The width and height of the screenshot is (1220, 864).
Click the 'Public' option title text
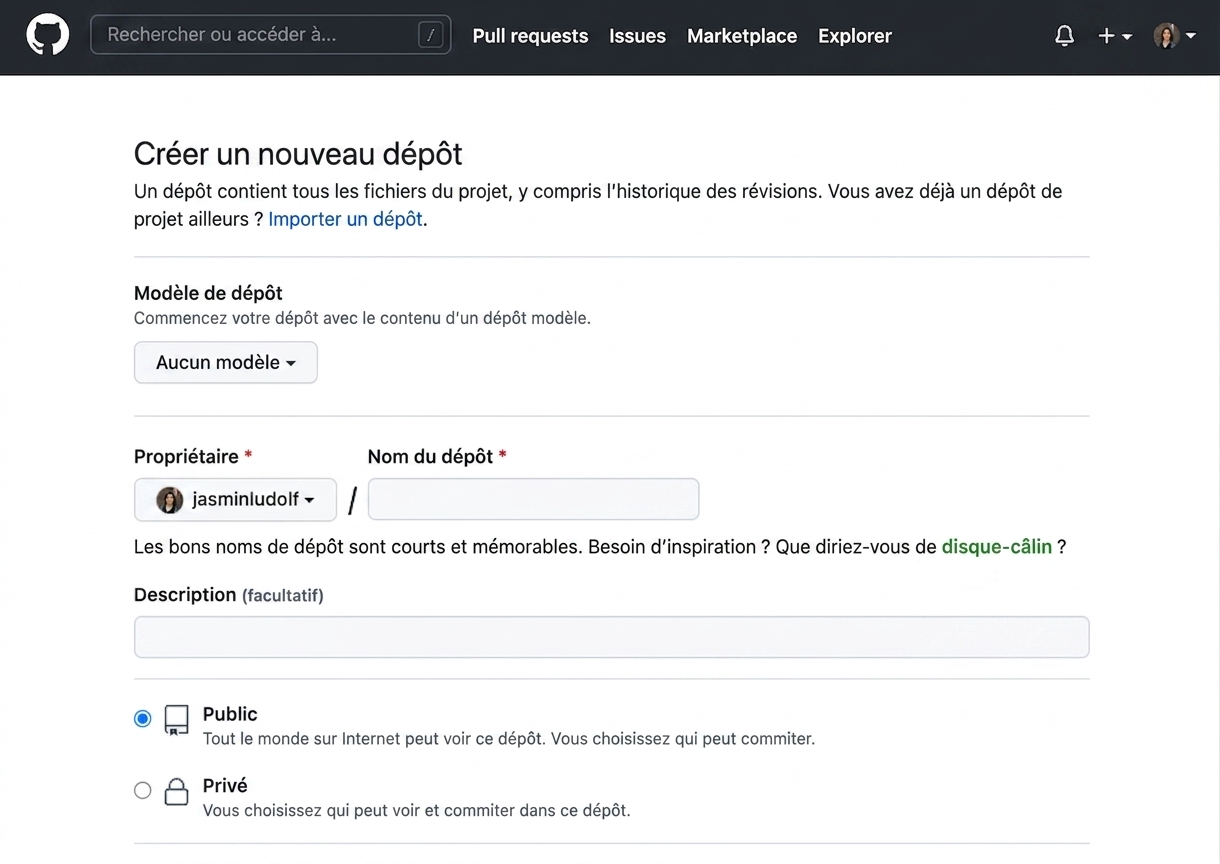pyautogui.click(x=230, y=714)
